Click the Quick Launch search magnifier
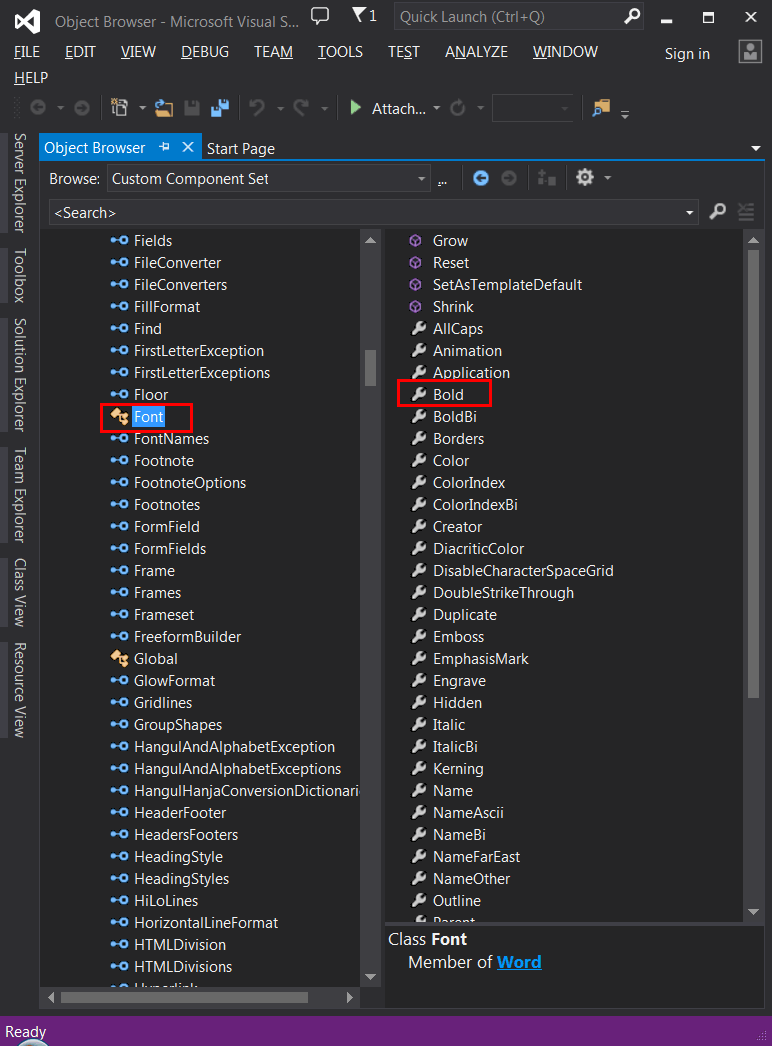 pos(631,17)
